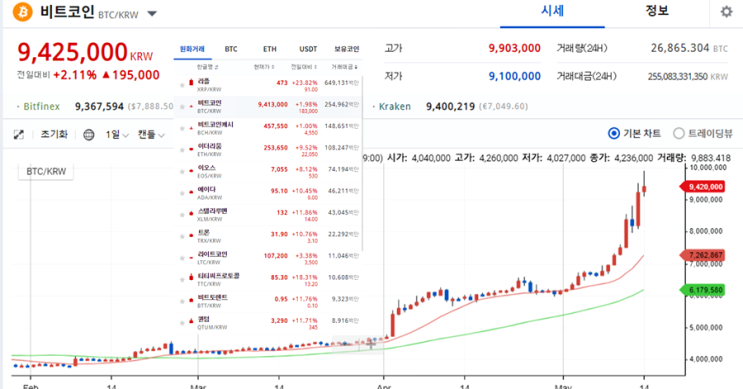The height and width of the screenshot is (389, 743).
Task: Expand chart to fullscreen with arrows icon
Action: click(18, 135)
